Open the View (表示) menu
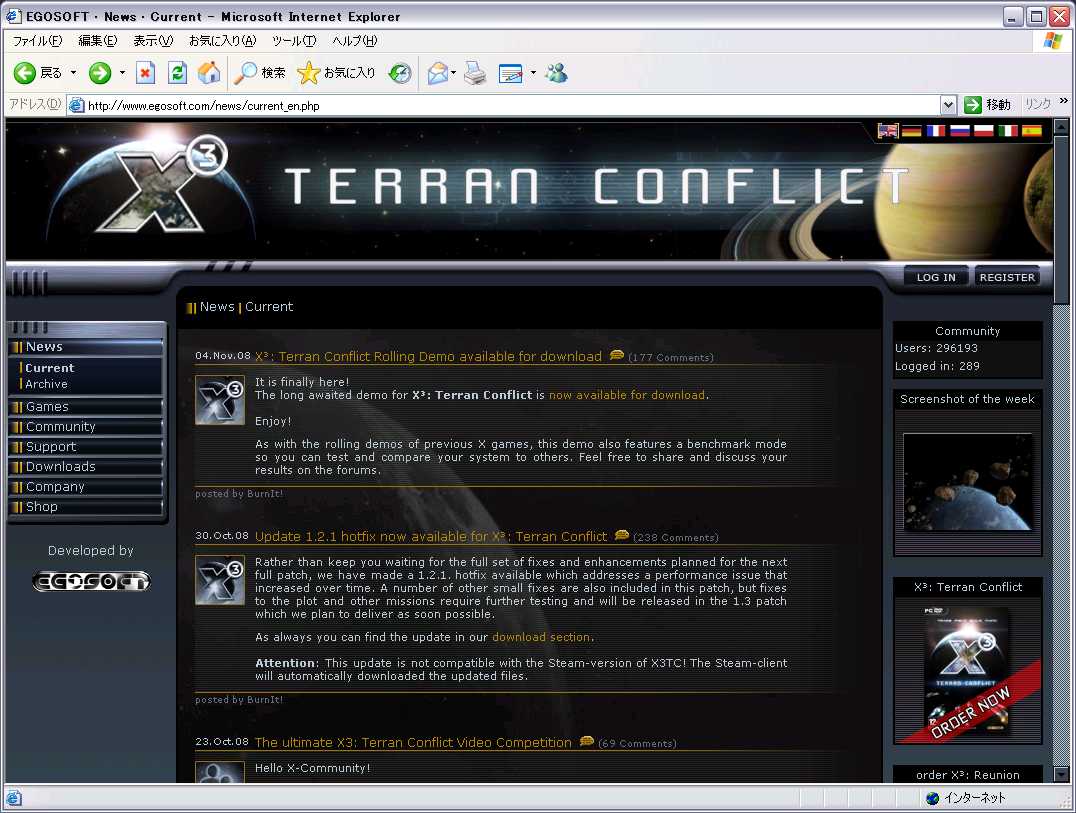Image resolution: width=1076 pixels, height=813 pixels. (x=153, y=40)
